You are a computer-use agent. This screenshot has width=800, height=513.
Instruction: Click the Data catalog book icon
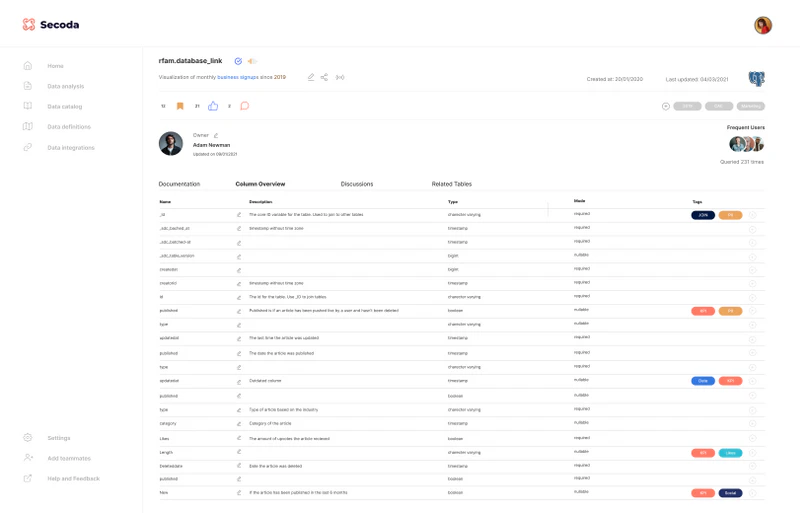[28, 106]
